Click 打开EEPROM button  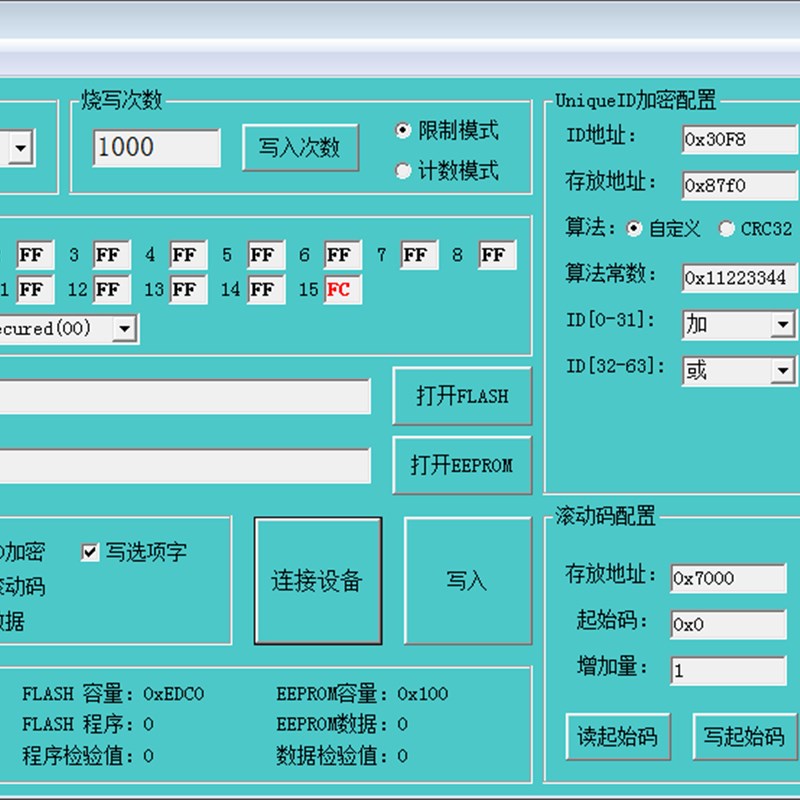(x=462, y=465)
